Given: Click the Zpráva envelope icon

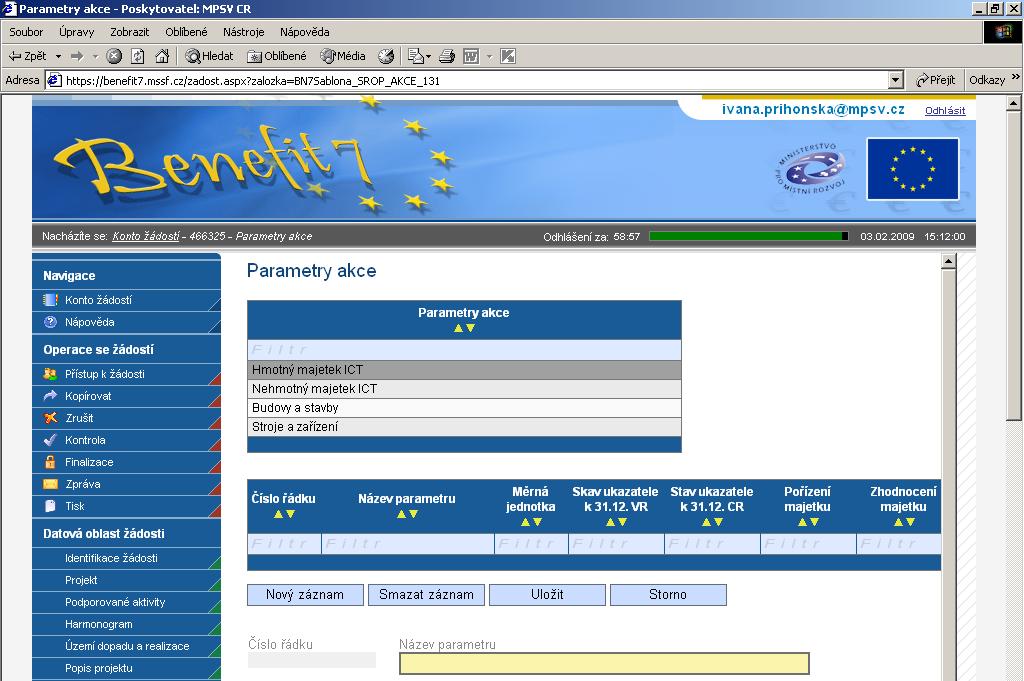Looking at the screenshot, I should coord(50,484).
